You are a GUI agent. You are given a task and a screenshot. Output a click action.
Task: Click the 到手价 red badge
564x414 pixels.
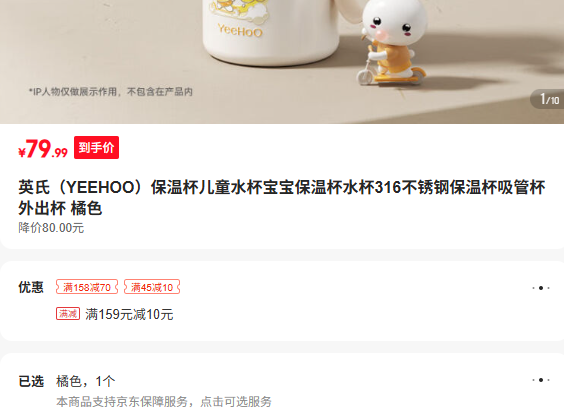tap(96, 147)
